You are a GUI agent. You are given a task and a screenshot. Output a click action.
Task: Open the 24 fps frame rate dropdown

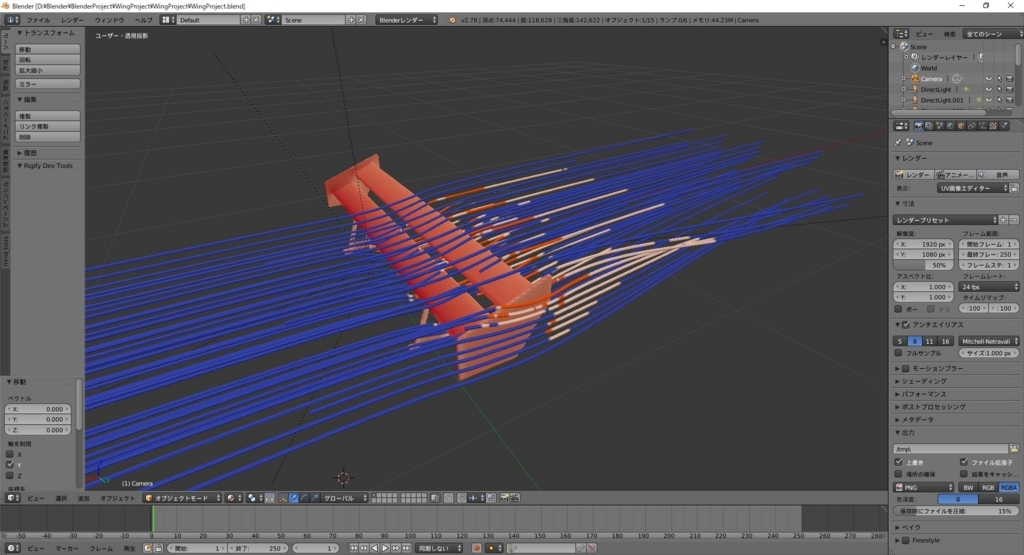989,287
